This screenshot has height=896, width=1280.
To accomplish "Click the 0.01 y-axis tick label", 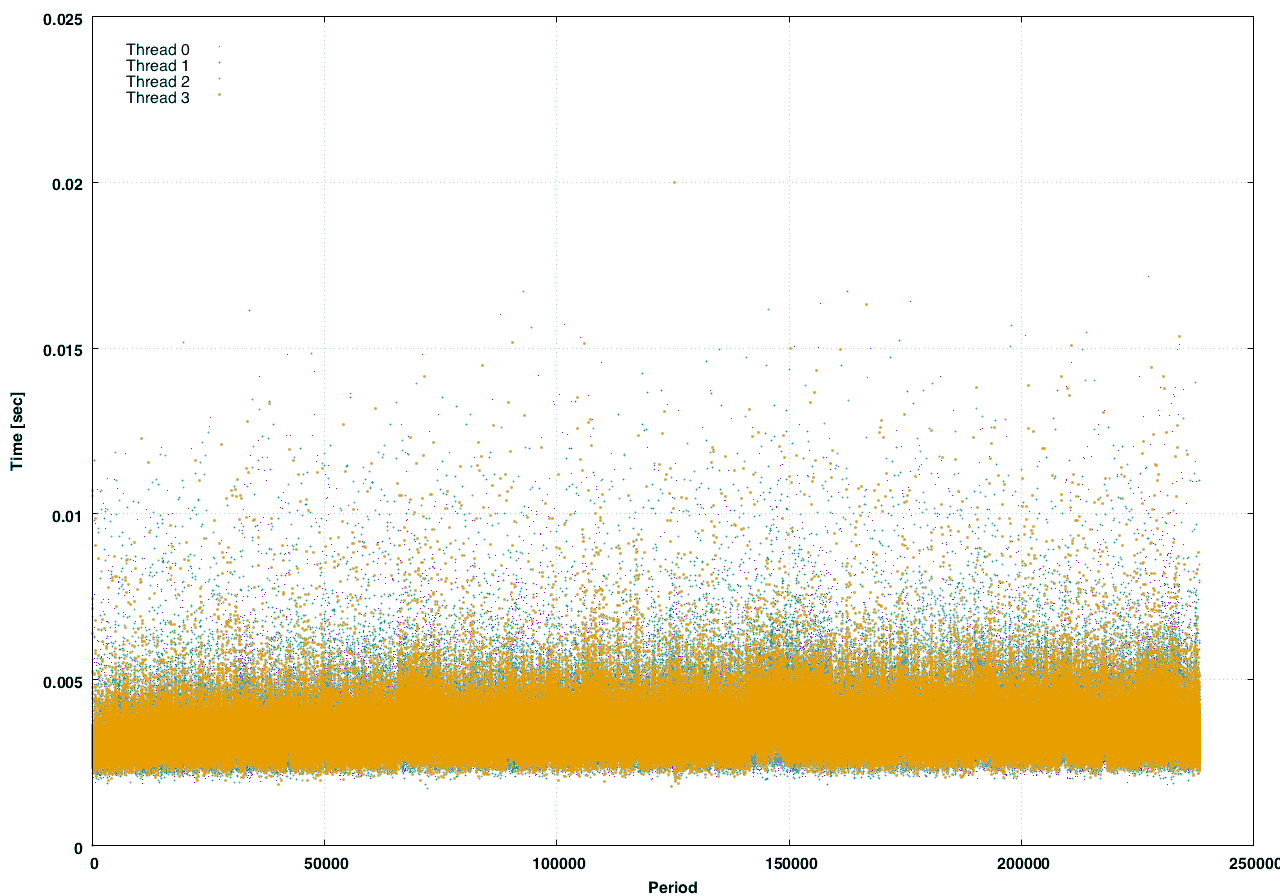I will point(66,515).
